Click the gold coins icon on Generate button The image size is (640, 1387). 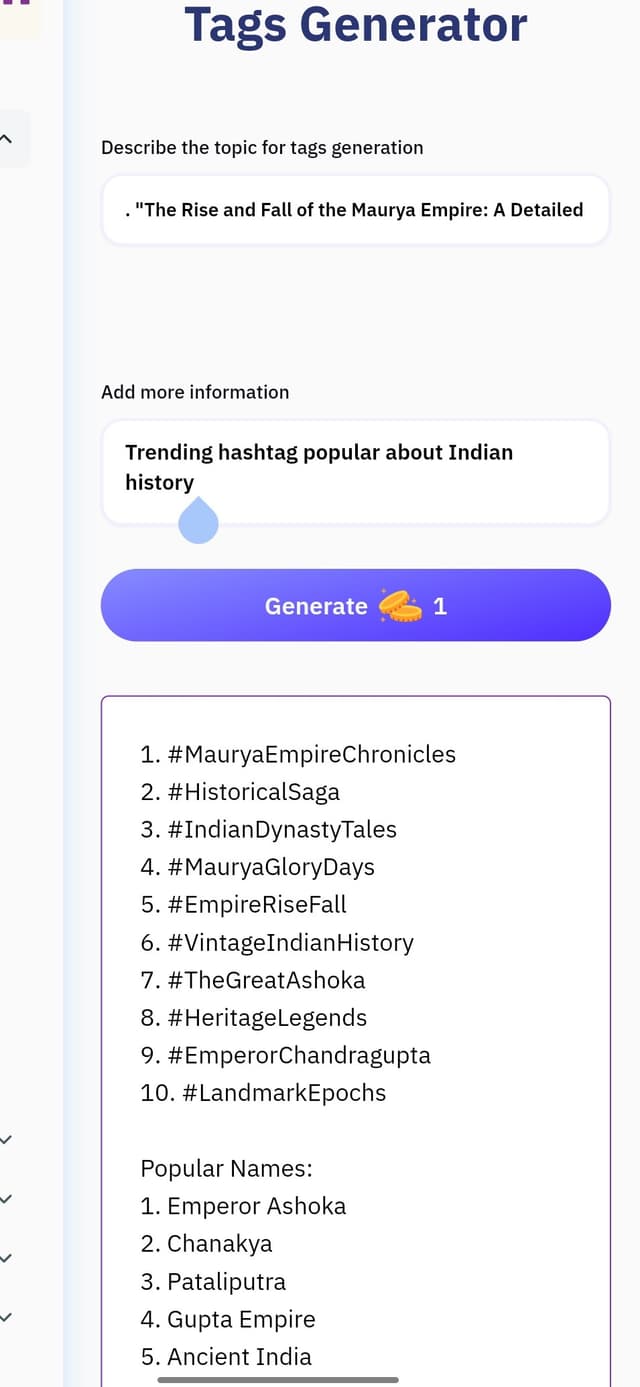click(x=400, y=606)
